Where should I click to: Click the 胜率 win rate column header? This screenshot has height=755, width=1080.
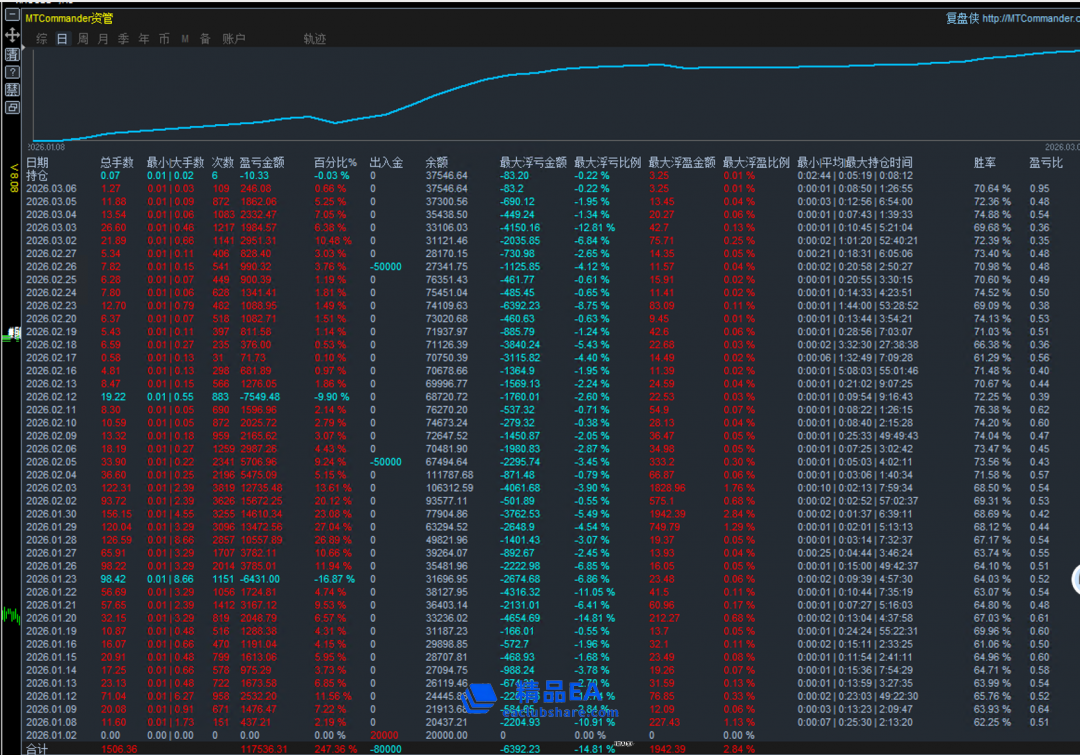click(x=984, y=162)
